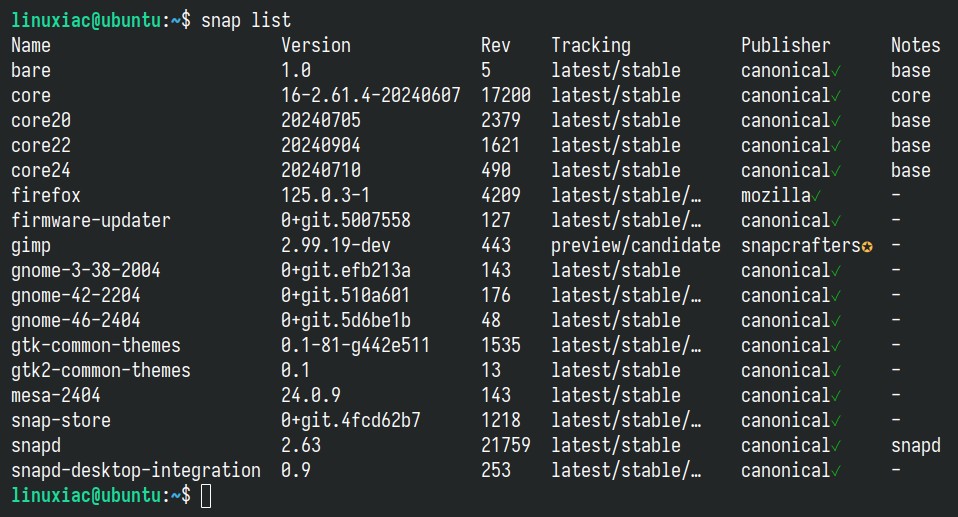Click the terminal cursor block at the prompt
Screen dimensions: 958x517
pyautogui.click(x=206, y=496)
